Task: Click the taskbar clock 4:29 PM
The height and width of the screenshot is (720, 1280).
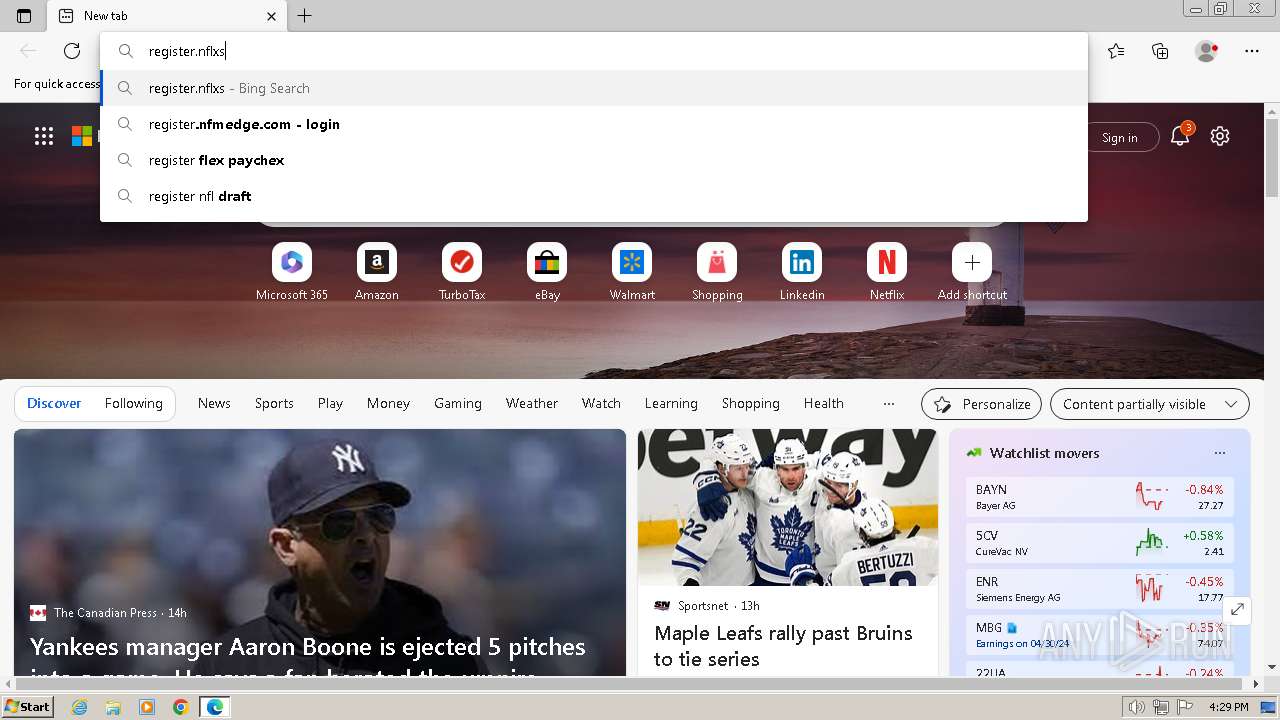Action: [x=1228, y=707]
